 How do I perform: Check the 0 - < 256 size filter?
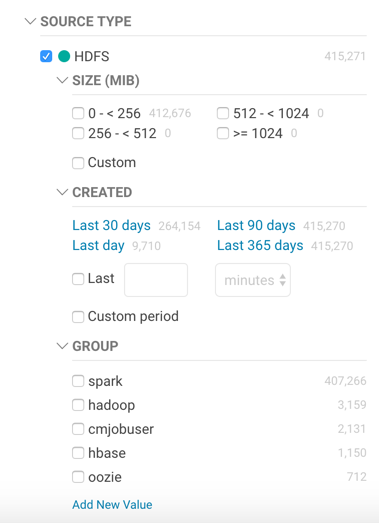point(78,113)
